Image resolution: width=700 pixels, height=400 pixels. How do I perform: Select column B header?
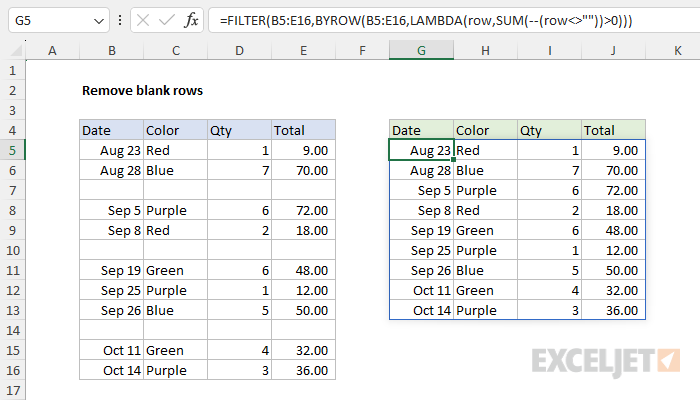pyautogui.click(x=112, y=50)
